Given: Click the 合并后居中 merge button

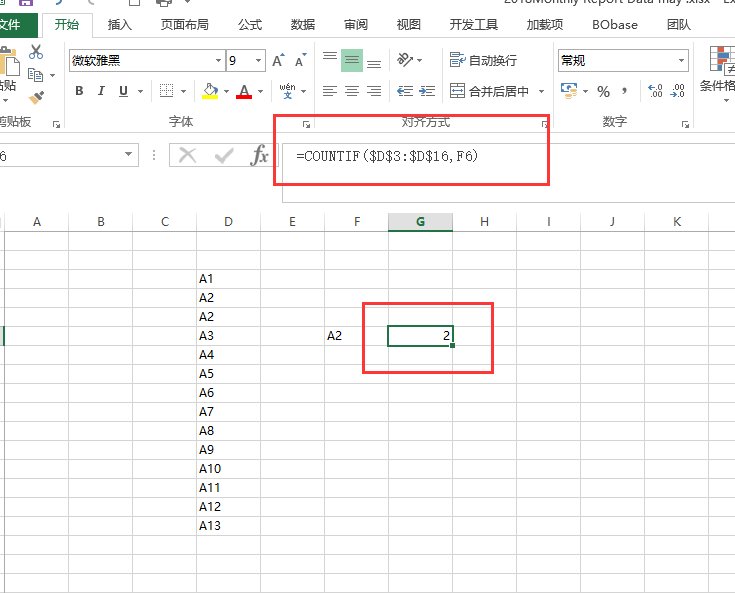Looking at the screenshot, I should click(490, 90).
